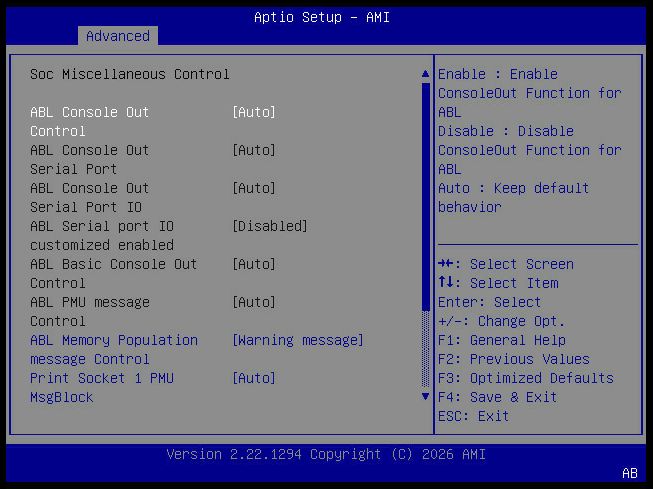
Task: Click the F1: General Help hint
Action: 502,340
